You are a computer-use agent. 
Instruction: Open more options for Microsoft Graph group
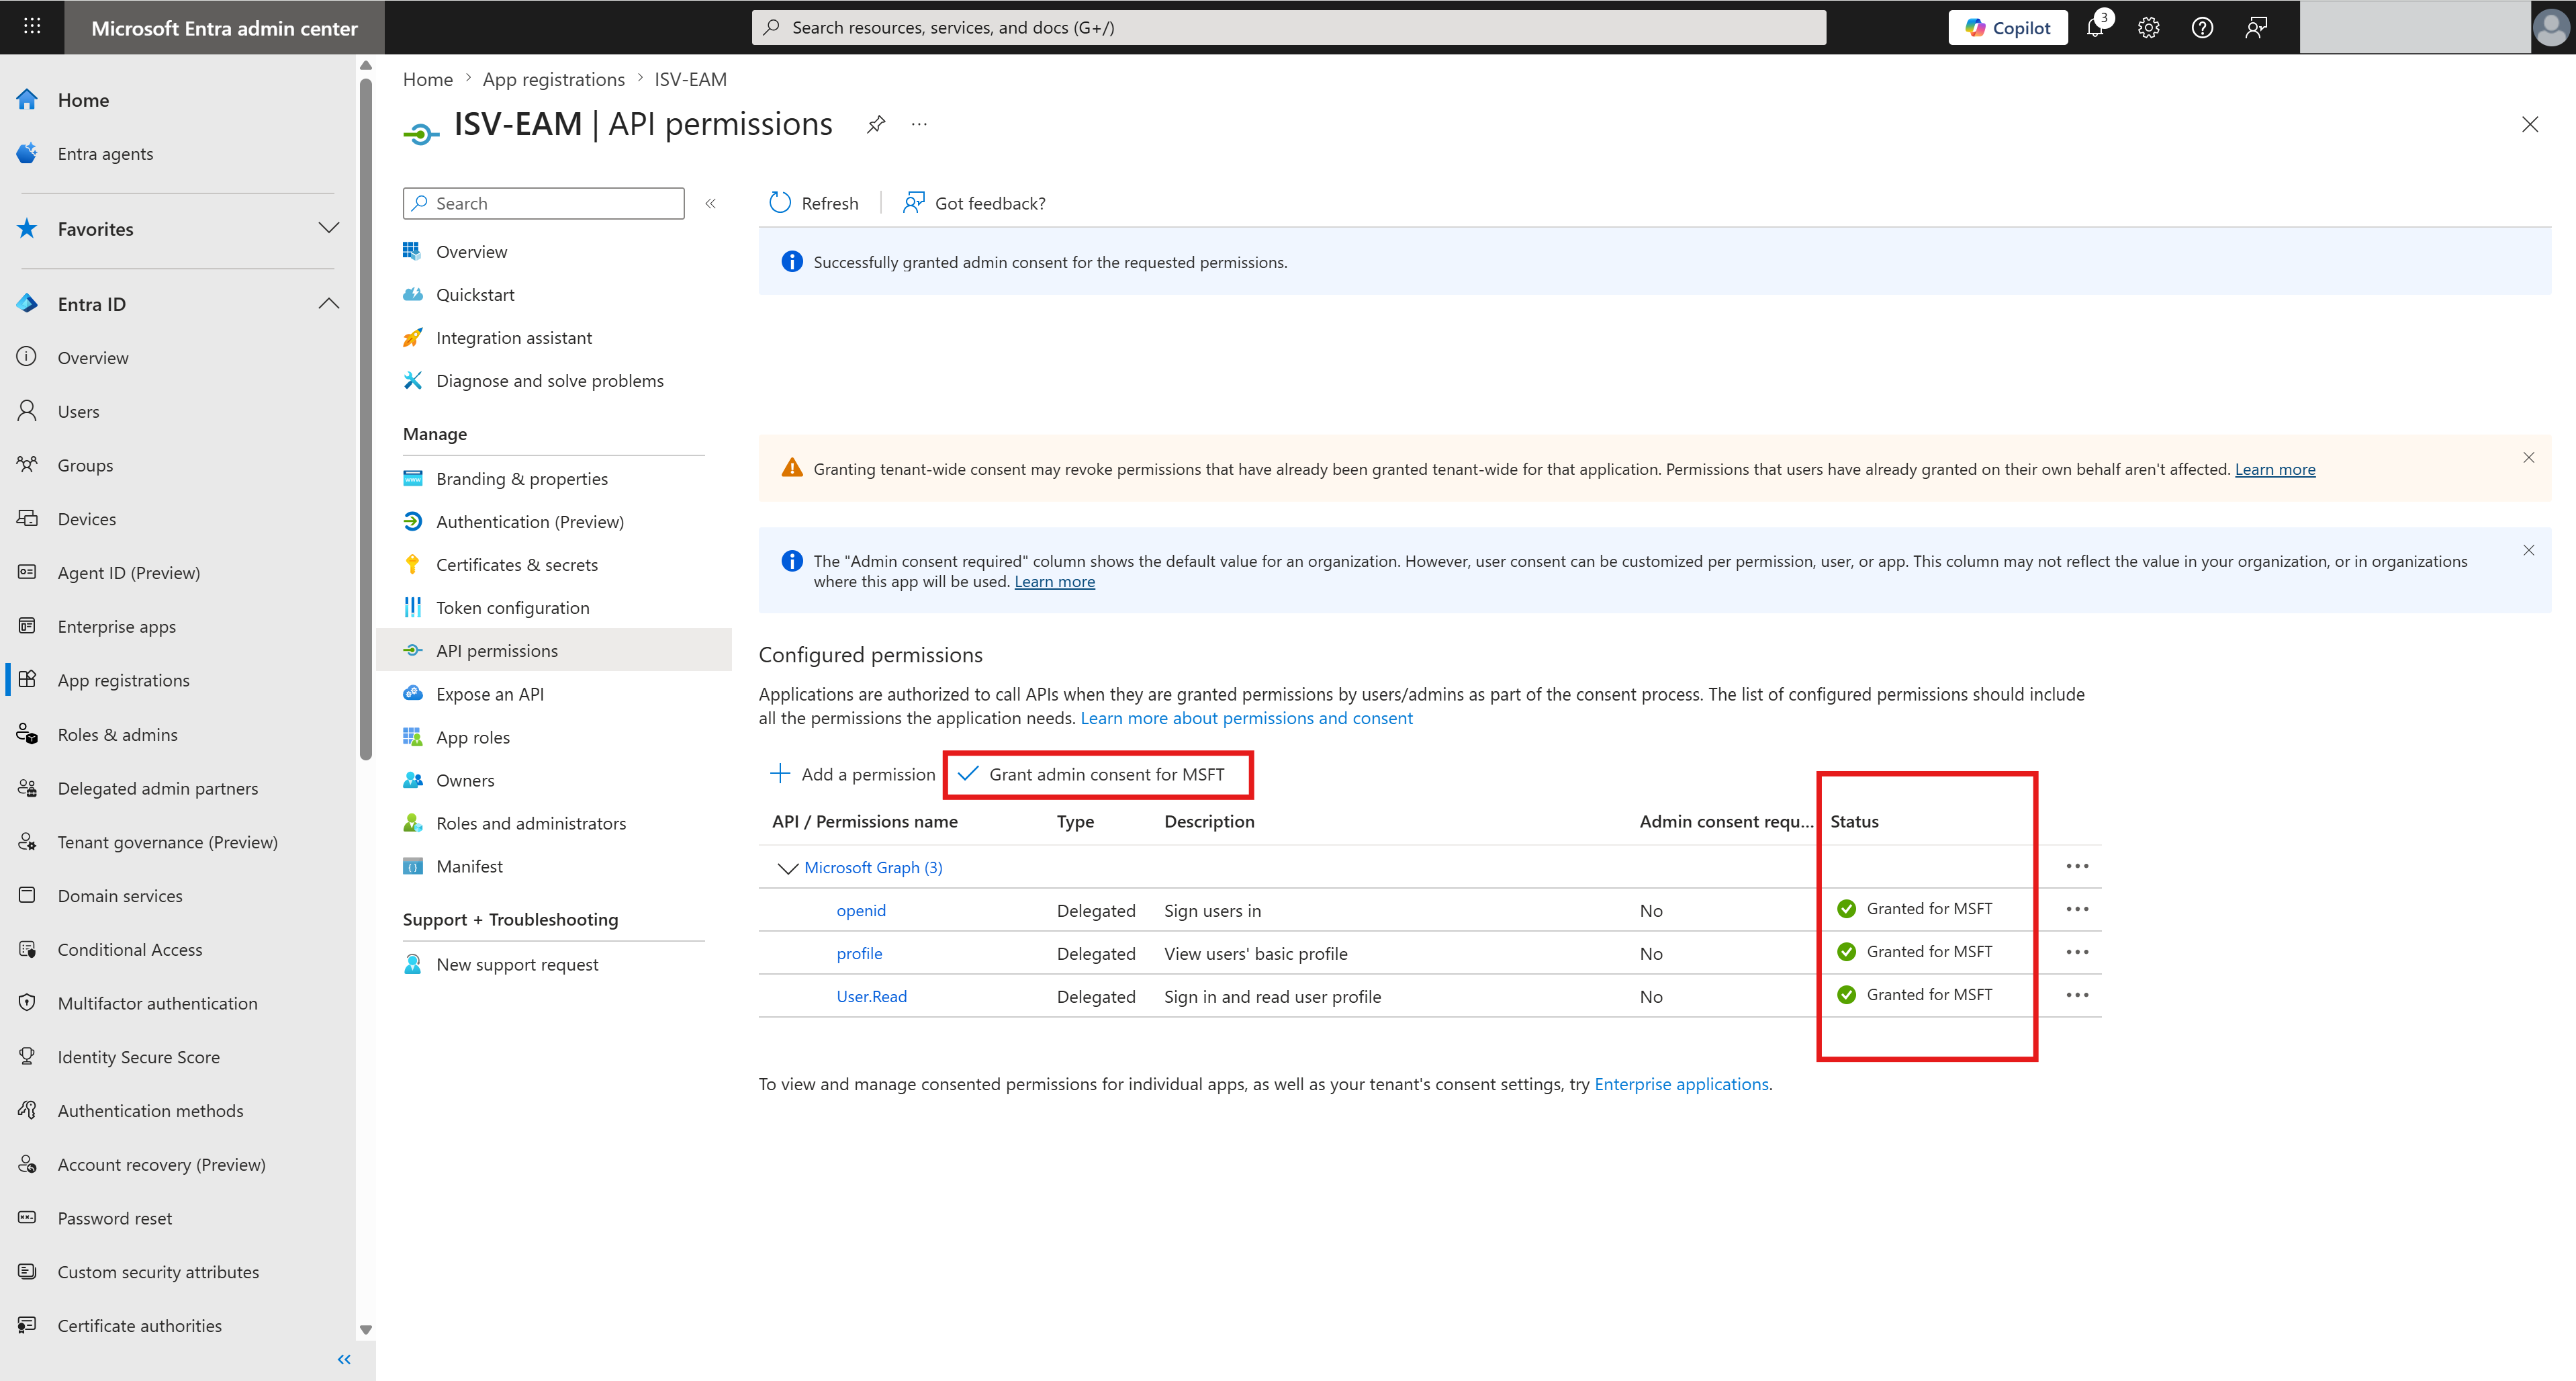[2078, 866]
